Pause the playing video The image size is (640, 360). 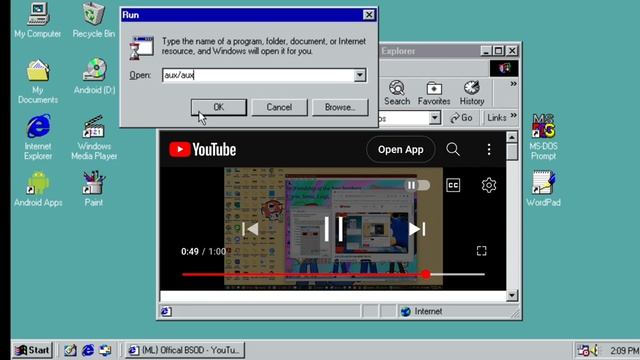coord(333,229)
